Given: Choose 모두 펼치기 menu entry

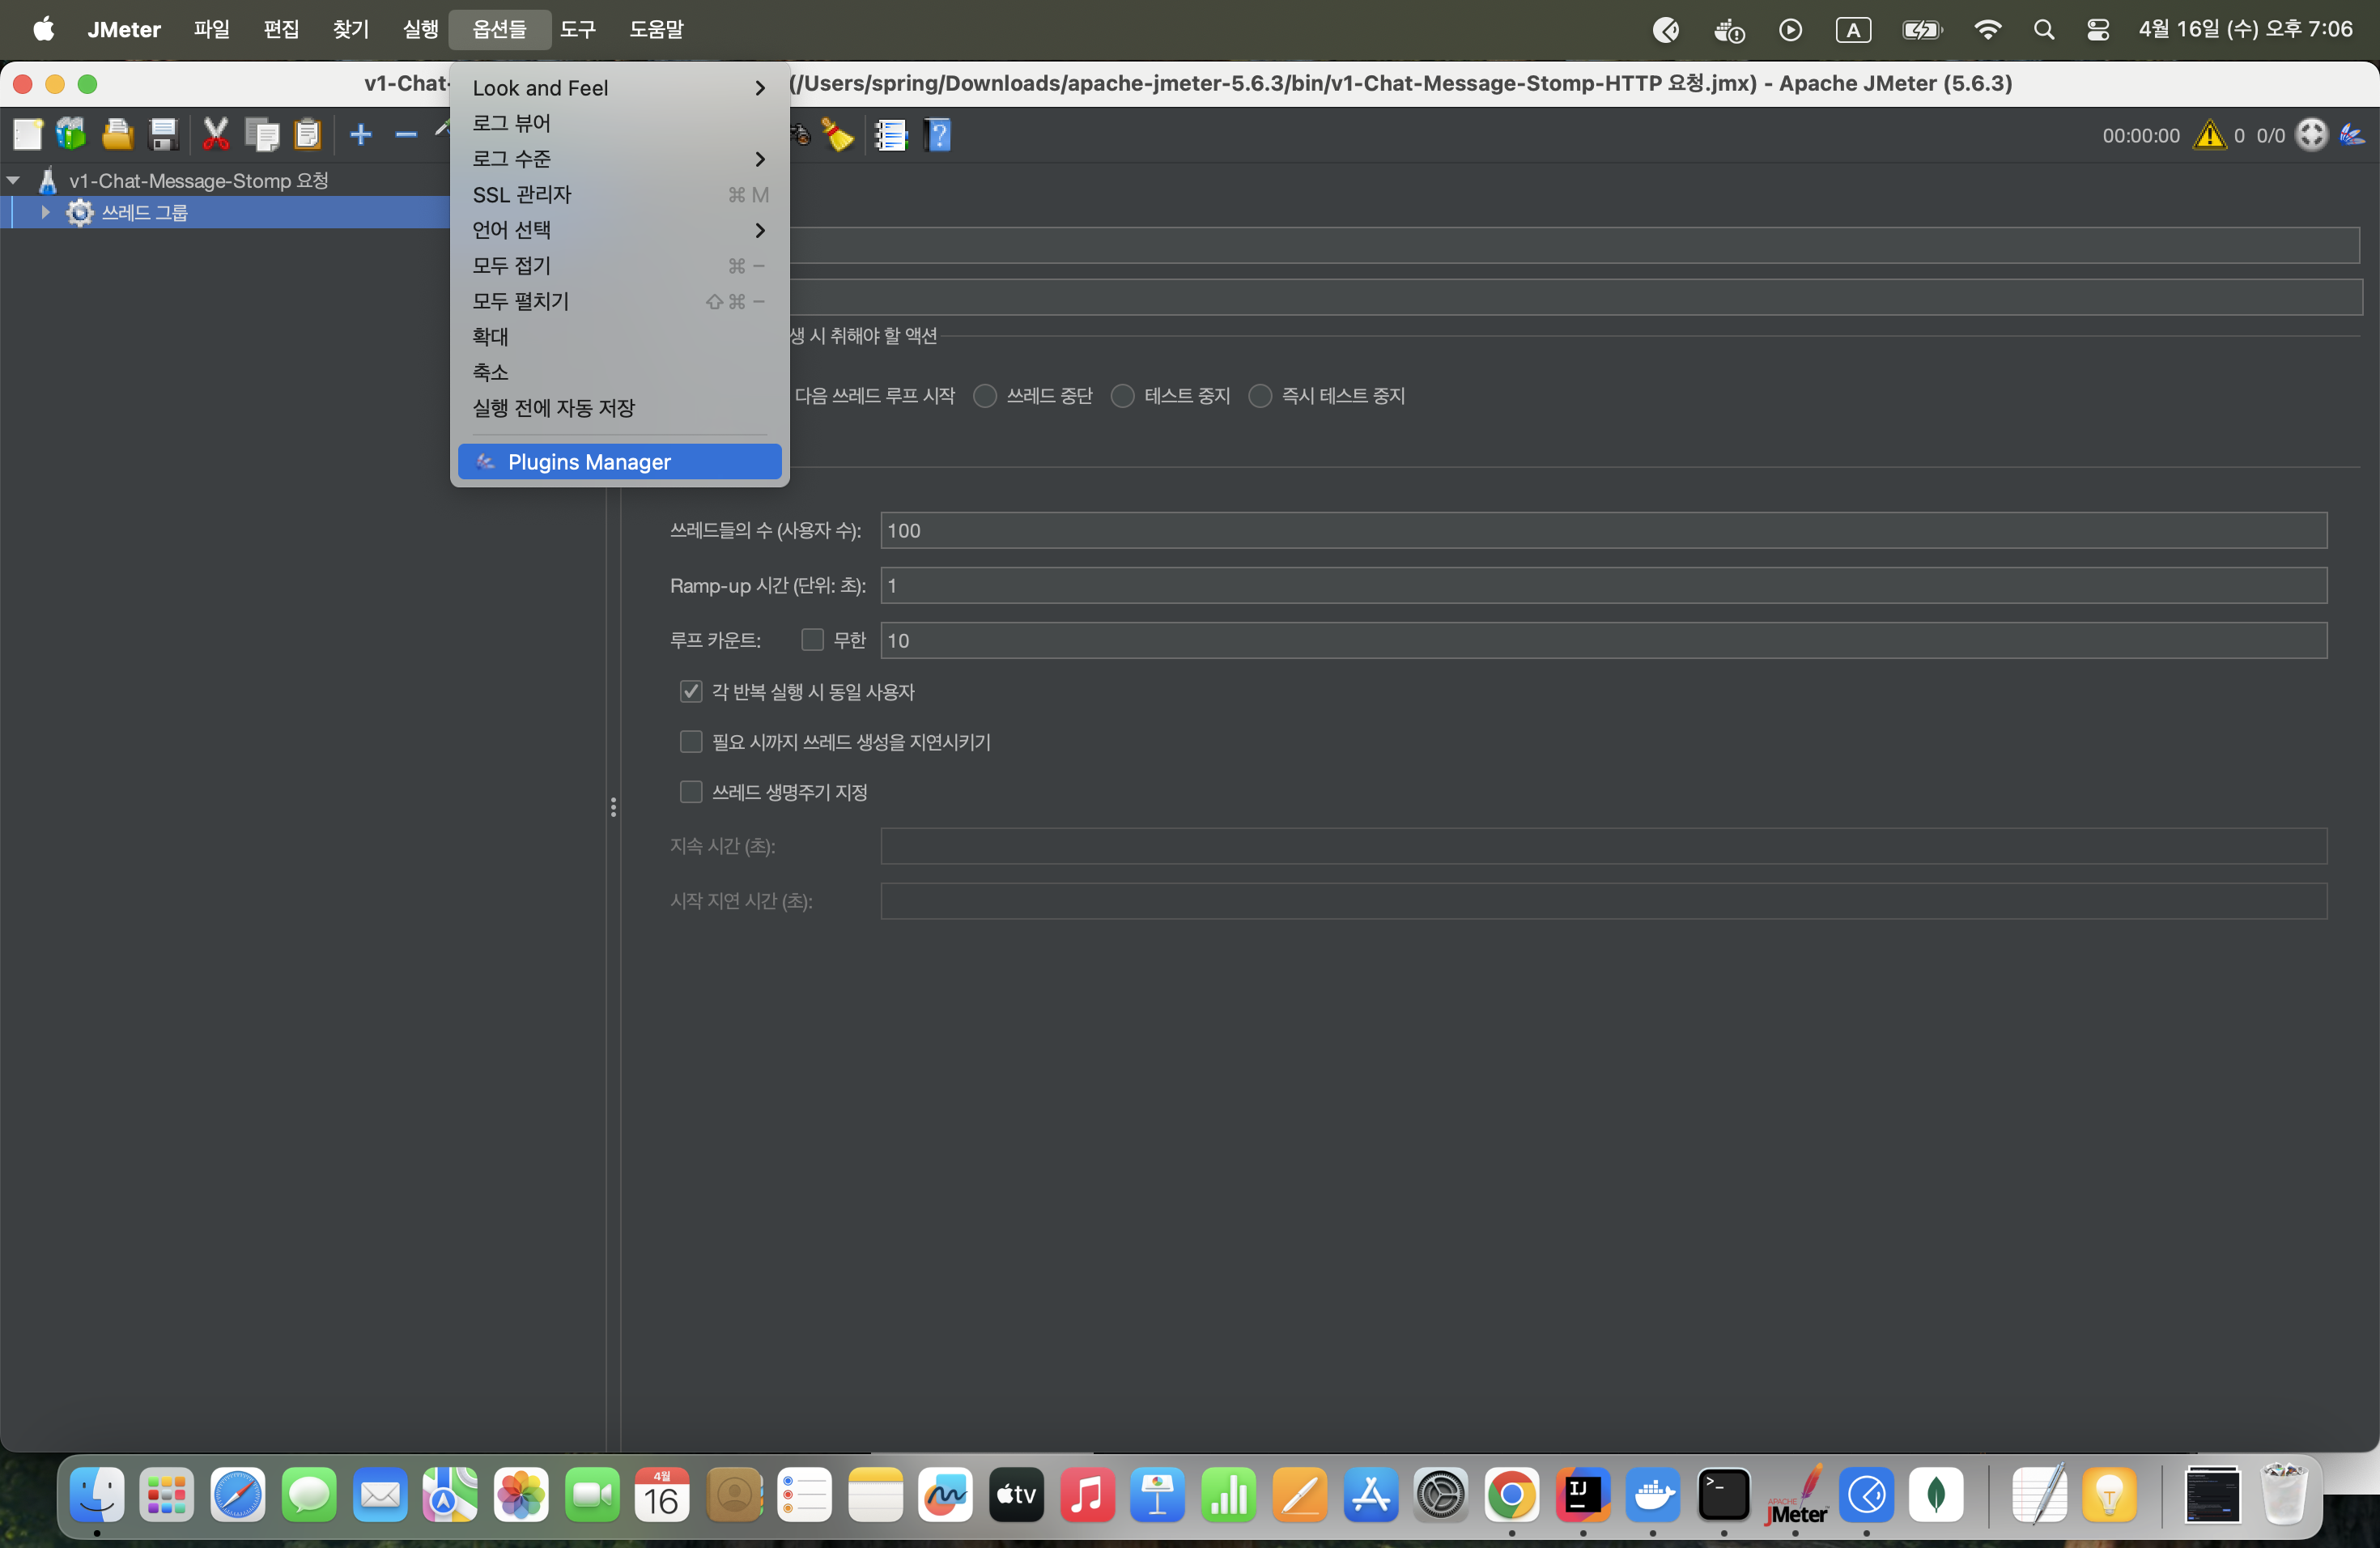Looking at the screenshot, I should click(619, 301).
